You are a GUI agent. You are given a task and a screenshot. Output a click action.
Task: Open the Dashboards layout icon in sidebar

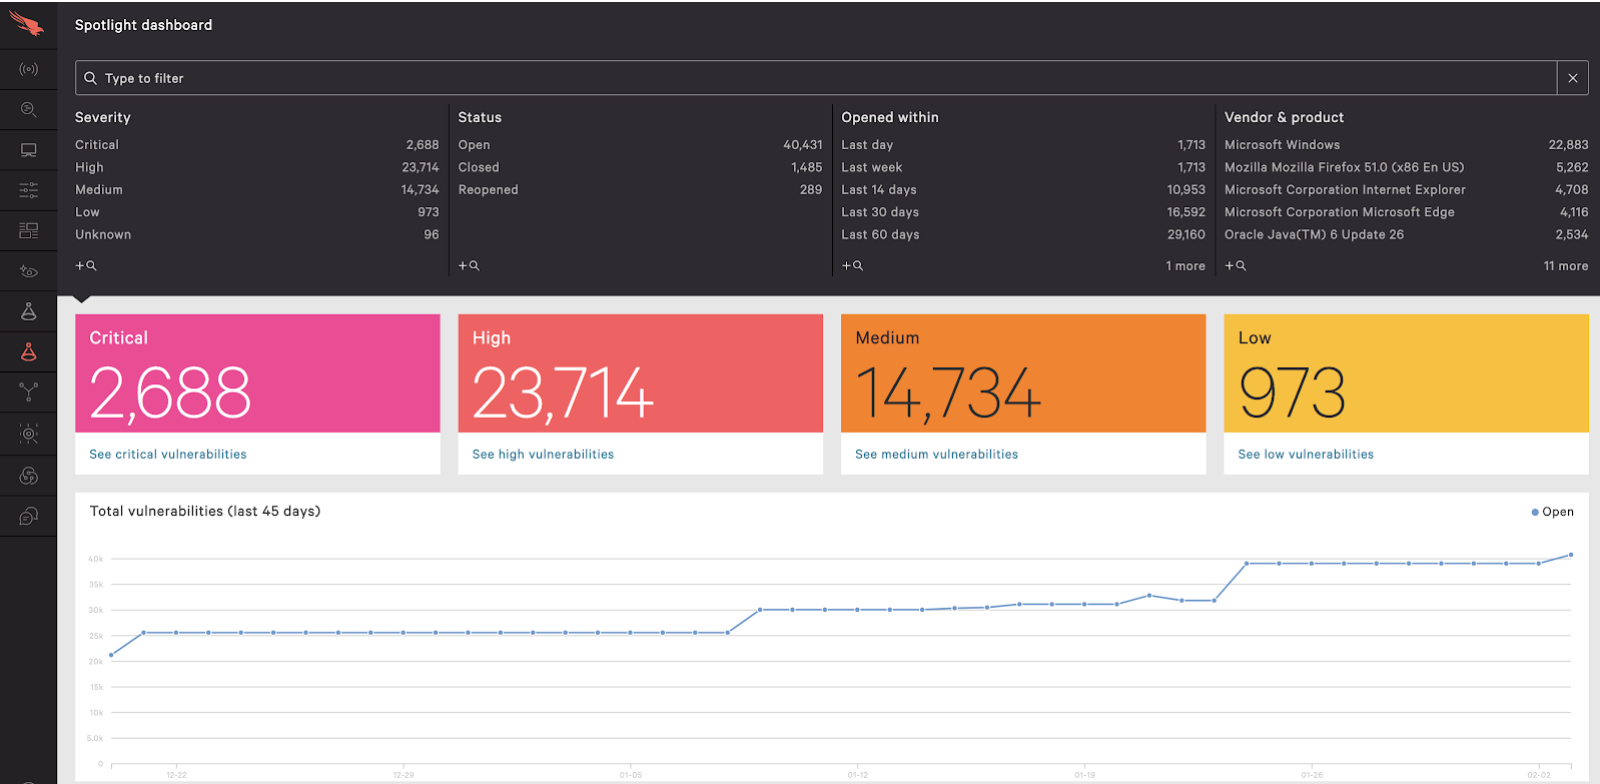pos(28,231)
